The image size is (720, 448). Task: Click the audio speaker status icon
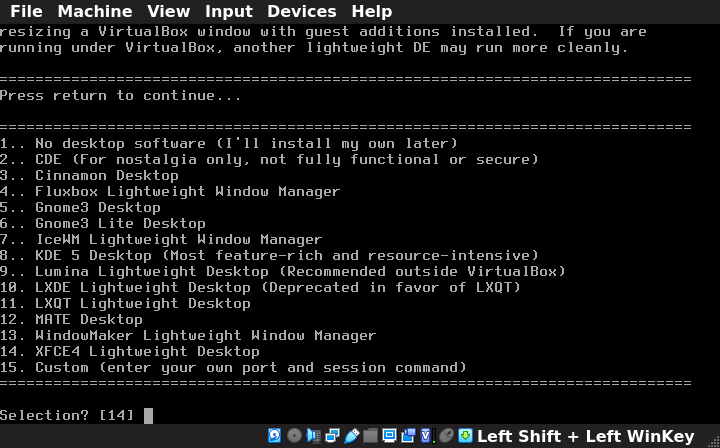313,435
